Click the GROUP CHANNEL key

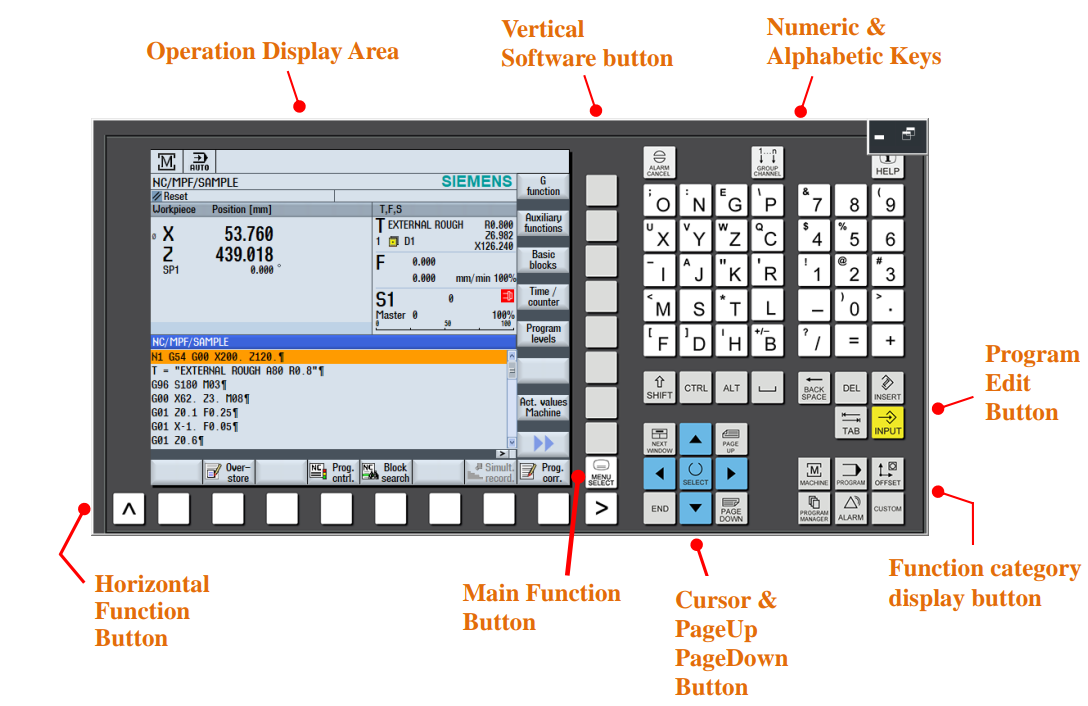tap(767, 162)
